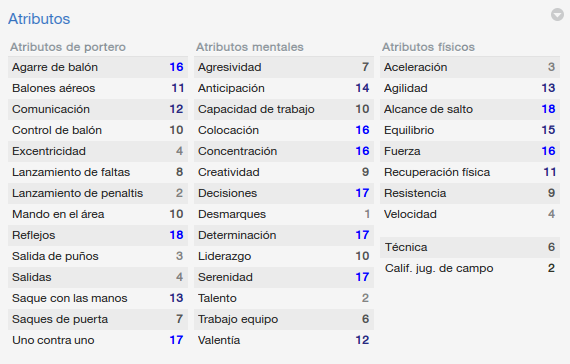Image resolution: width=570 pixels, height=364 pixels.
Task: Click the Lanzamiento de penaltis row
Action: (x=98, y=193)
